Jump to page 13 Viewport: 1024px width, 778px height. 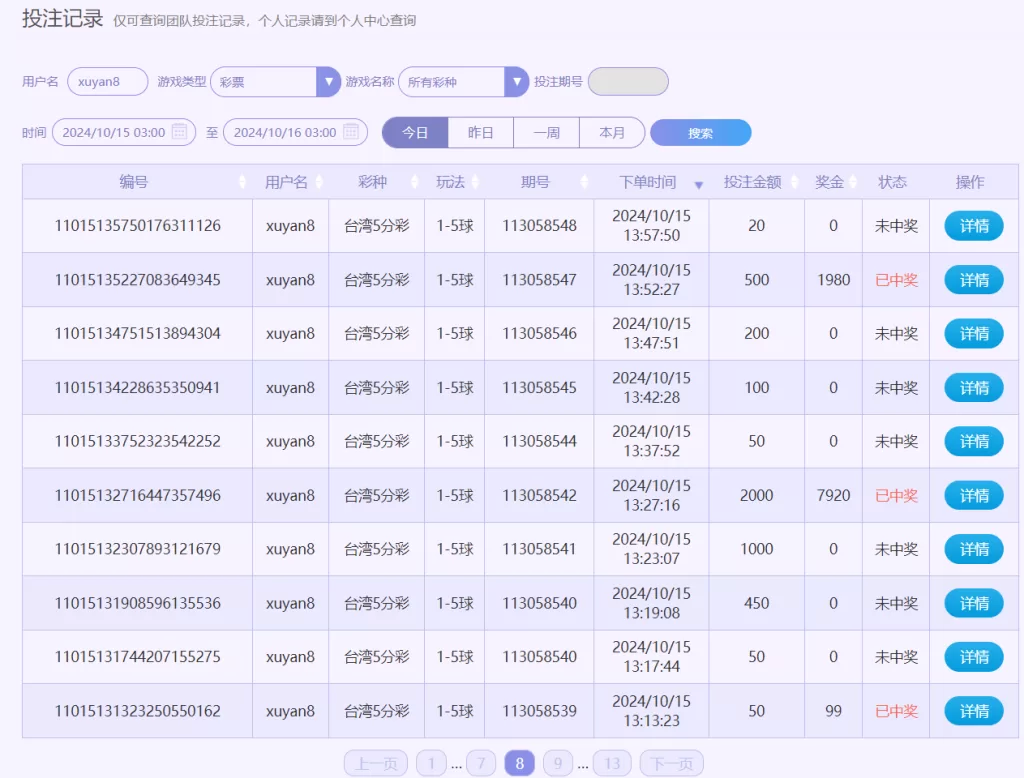(x=613, y=763)
